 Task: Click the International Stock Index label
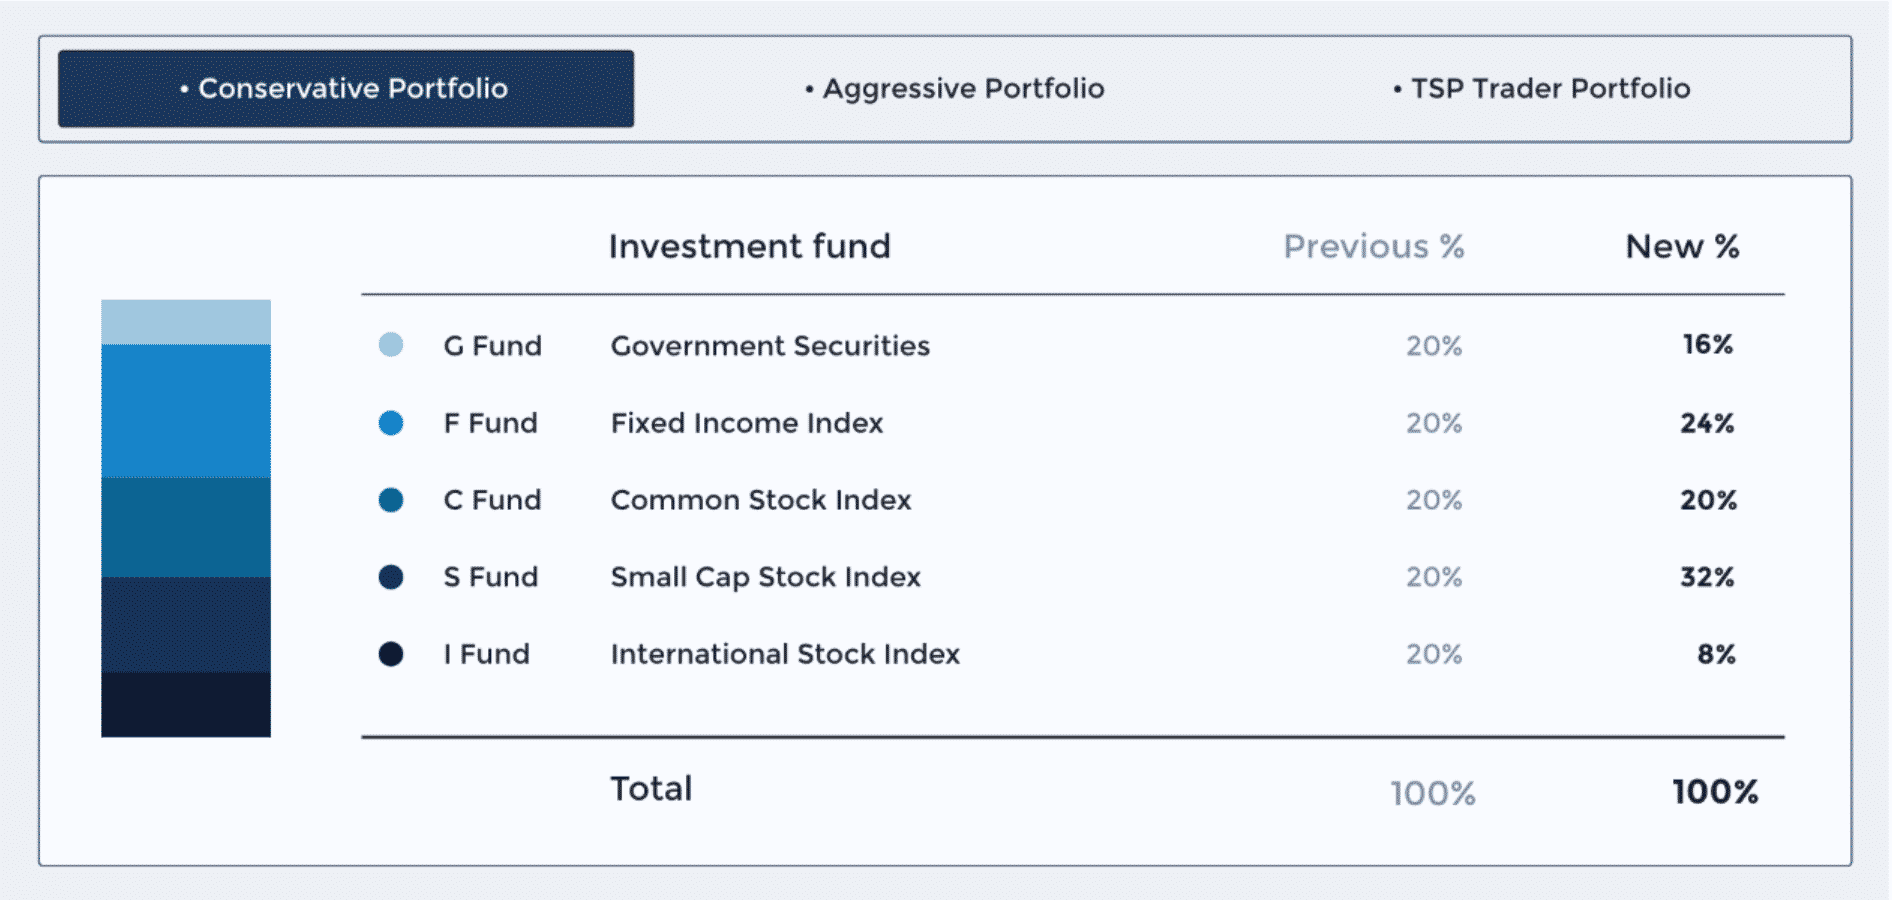click(x=785, y=654)
